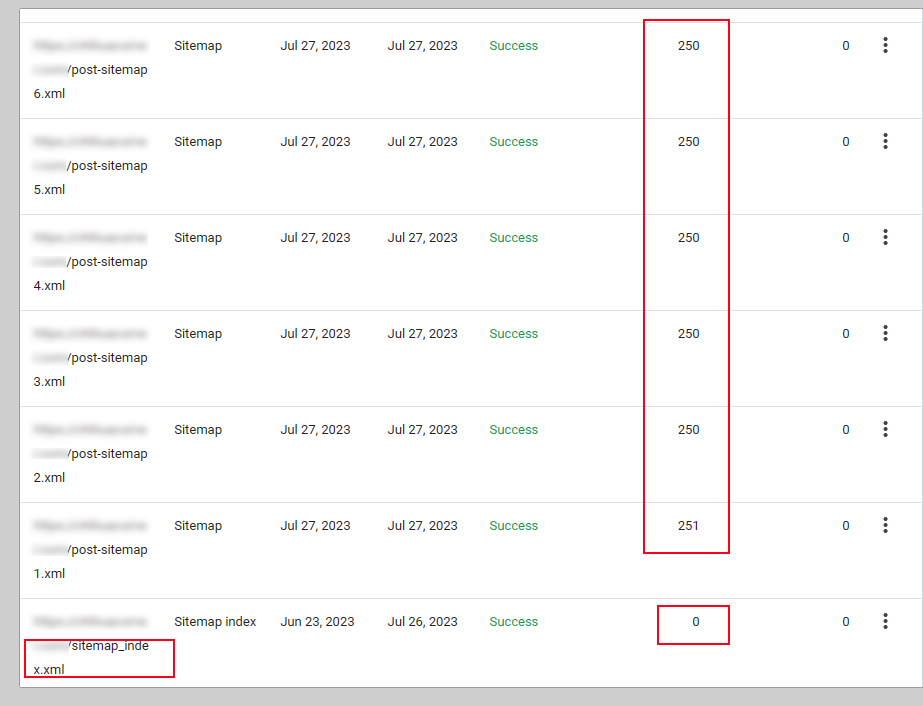Screen dimensions: 923x706
Task: Open more options for sitemap_index.xml row
Action: 885,622
